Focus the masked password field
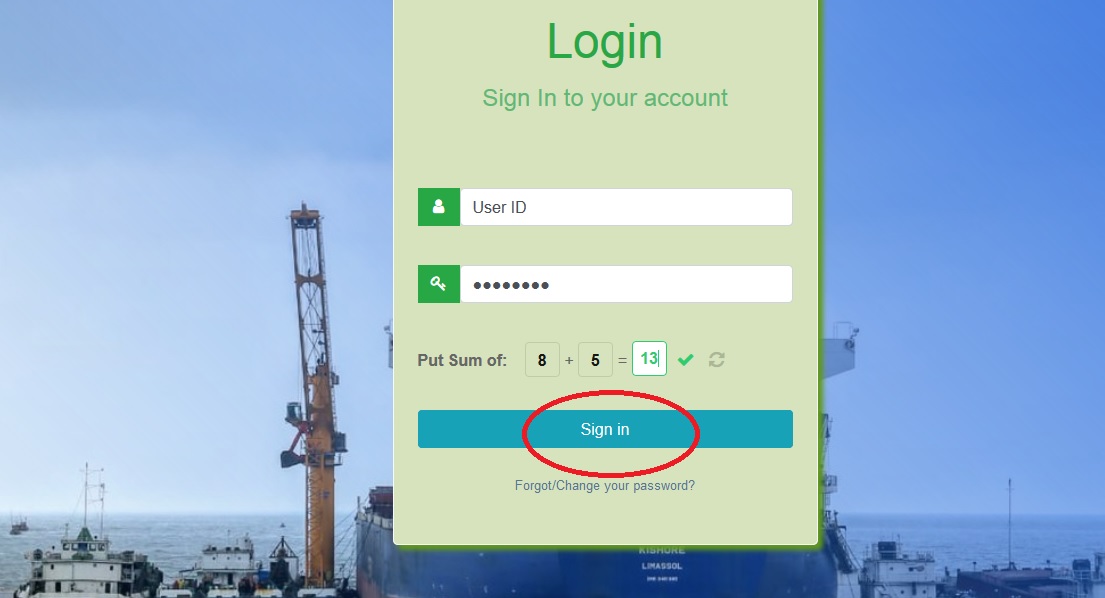 pyautogui.click(x=626, y=284)
